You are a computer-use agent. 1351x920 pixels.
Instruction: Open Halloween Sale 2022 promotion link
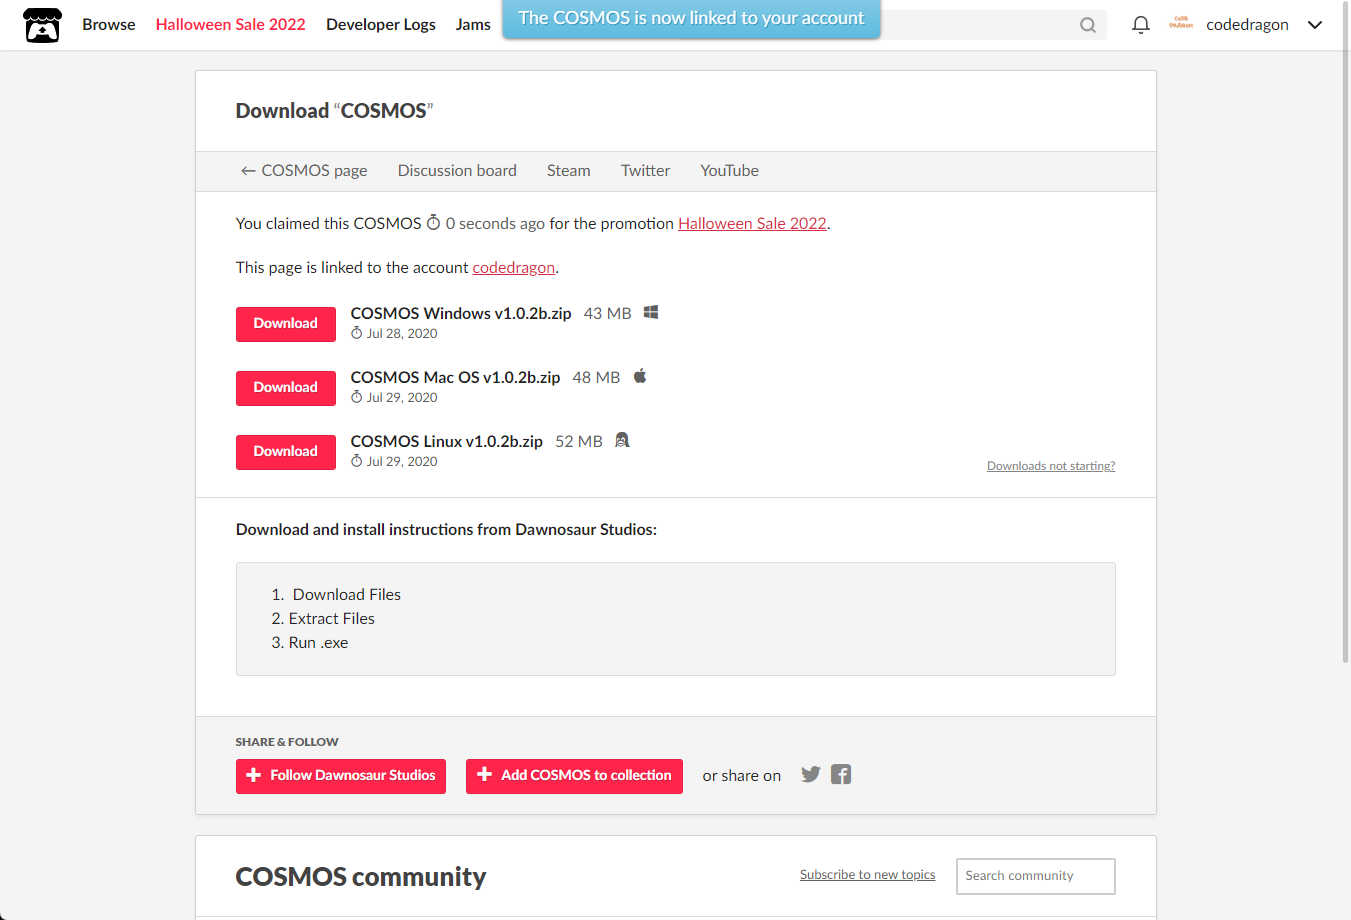[x=753, y=223]
